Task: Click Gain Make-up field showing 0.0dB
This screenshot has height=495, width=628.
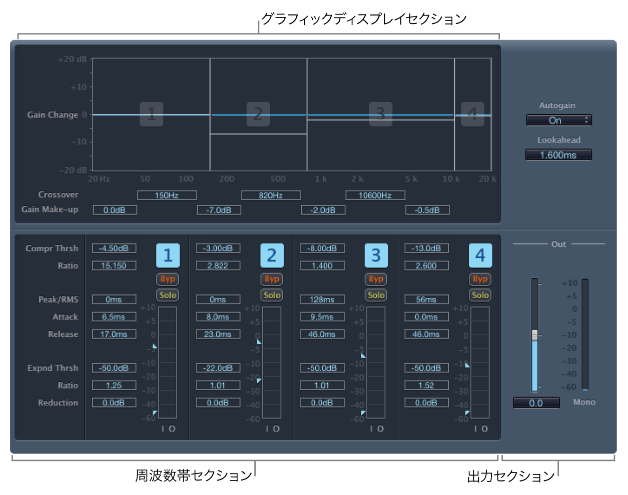Action: [115, 210]
